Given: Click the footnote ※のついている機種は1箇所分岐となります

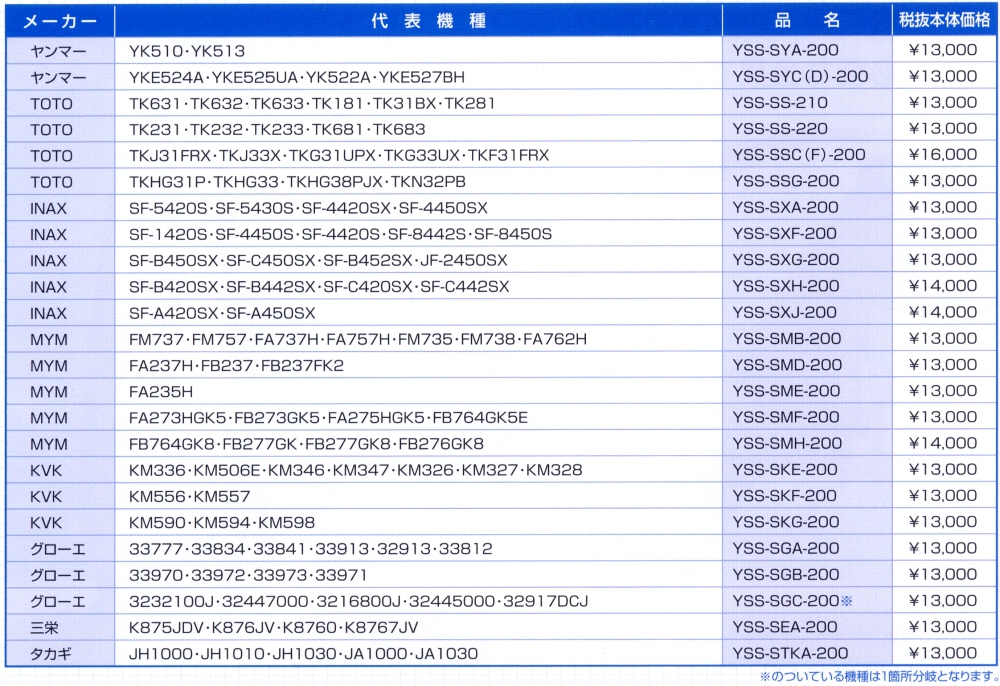Looking at the screenshot, I should [878, 676].
